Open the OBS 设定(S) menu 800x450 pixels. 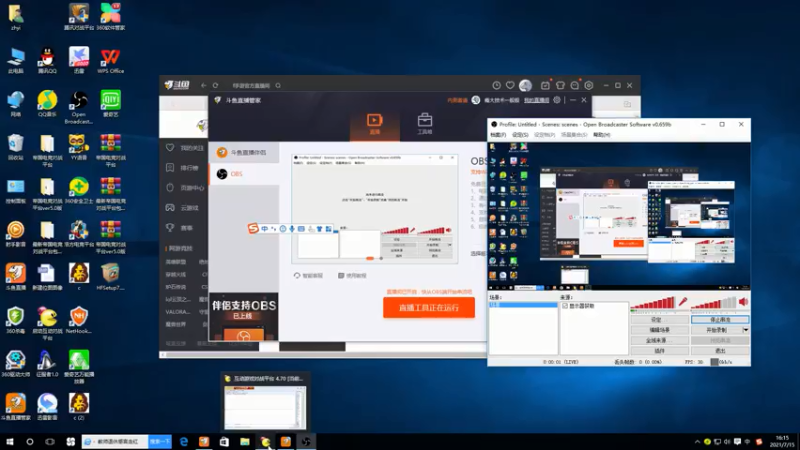point(520,135)
